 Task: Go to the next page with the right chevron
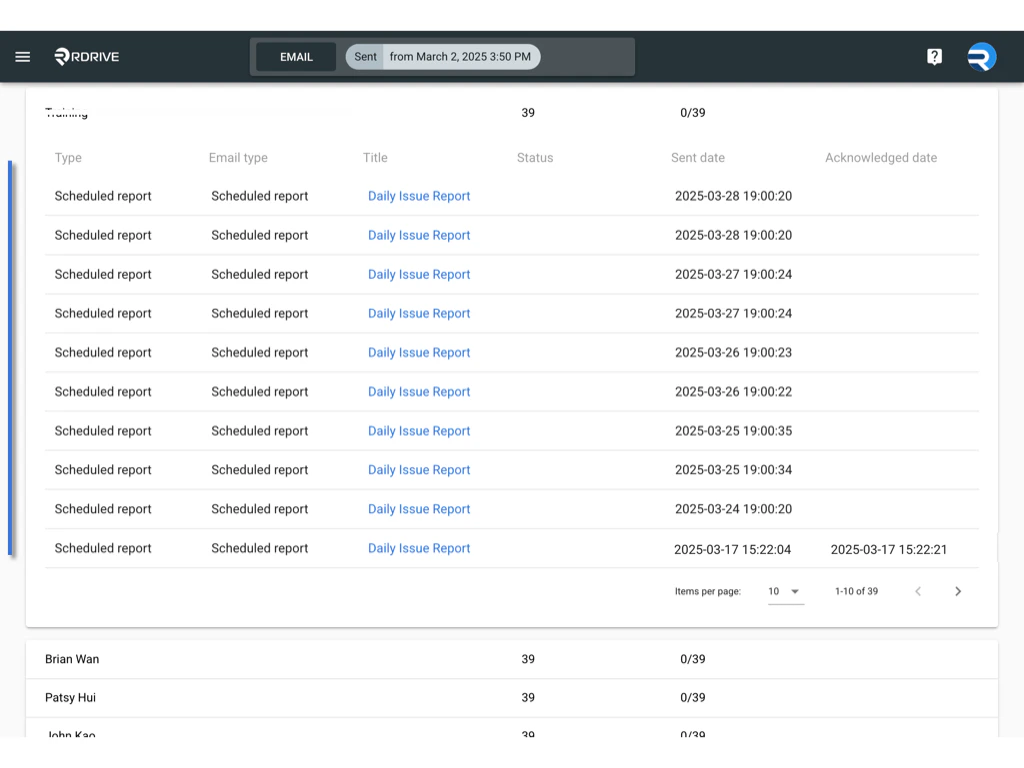(x=957, y=591)
